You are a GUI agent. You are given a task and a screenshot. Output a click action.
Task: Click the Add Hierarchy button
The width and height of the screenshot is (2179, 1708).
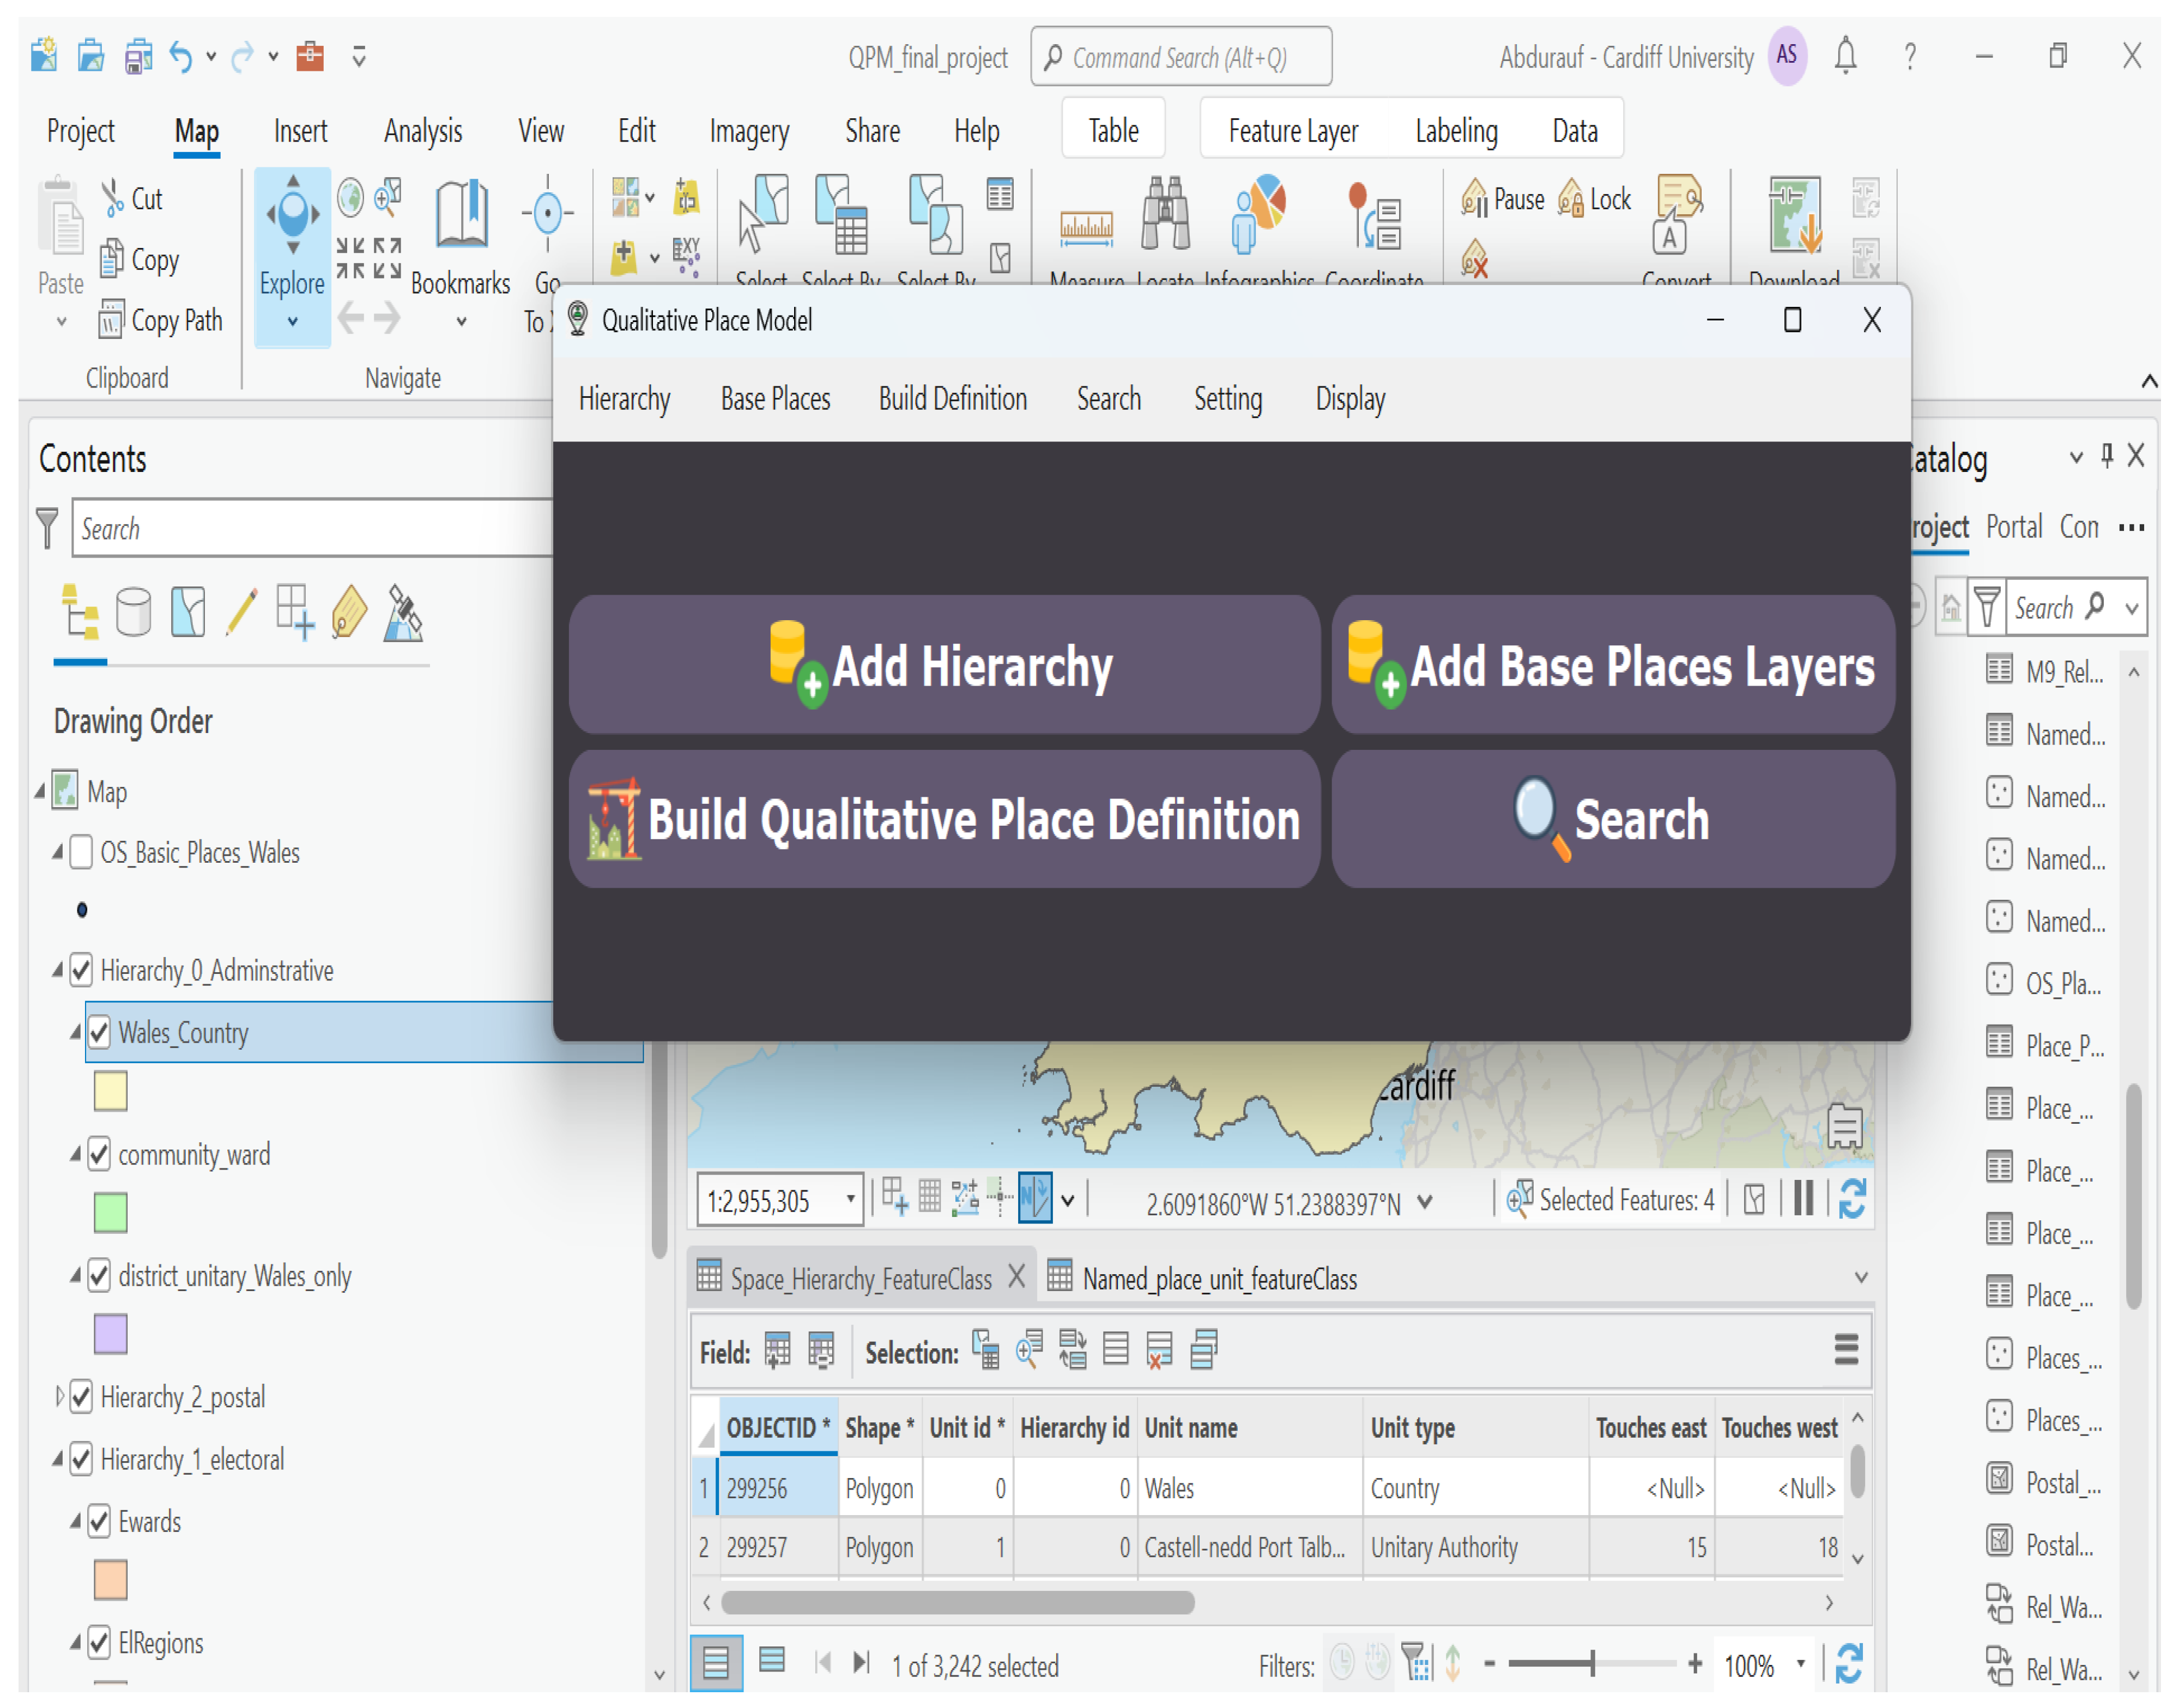click(943, 665)
